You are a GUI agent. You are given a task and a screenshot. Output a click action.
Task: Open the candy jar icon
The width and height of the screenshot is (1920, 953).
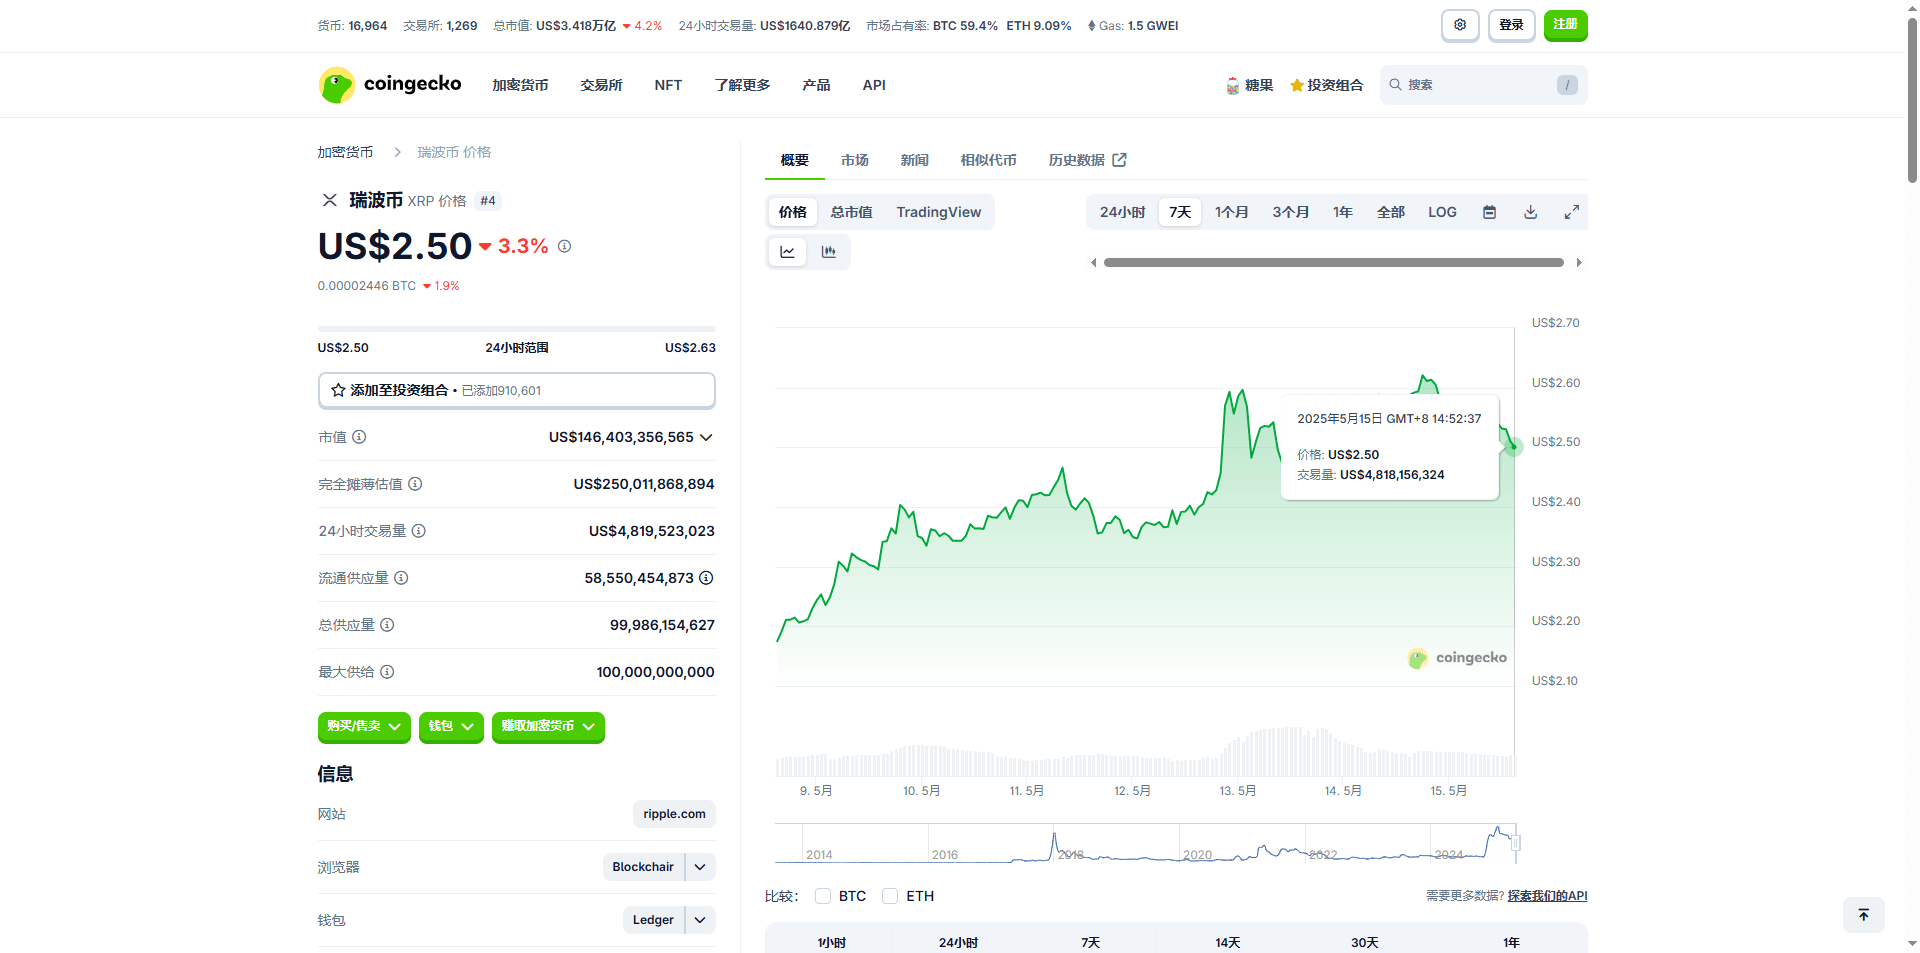pos(1233,86)
